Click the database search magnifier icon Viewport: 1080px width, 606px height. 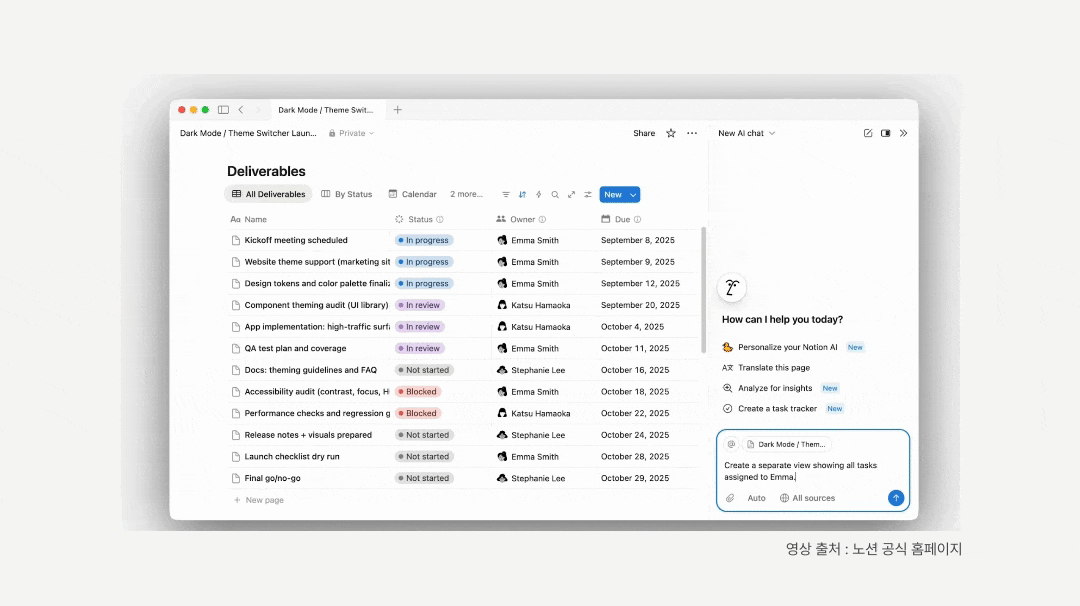click(x=555, y=195)
